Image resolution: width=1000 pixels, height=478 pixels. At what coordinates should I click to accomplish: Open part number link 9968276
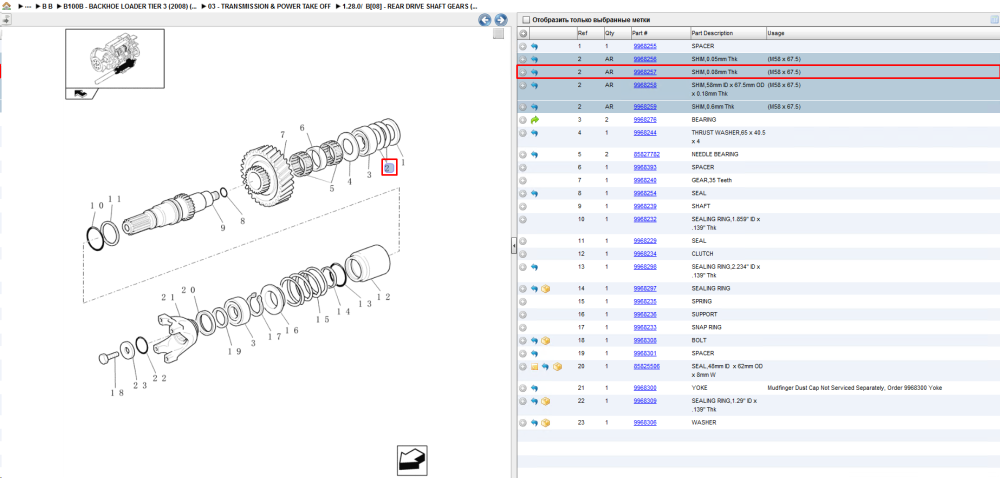[x=644, y=120]
